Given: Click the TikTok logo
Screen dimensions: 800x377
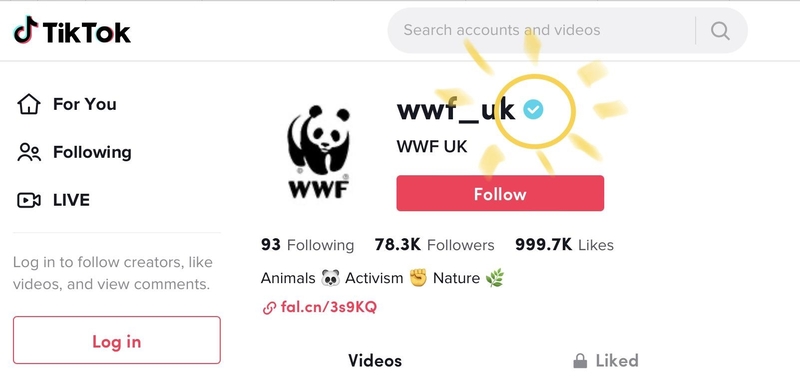Looking at the screenshot, I should [x=72, y=31].
